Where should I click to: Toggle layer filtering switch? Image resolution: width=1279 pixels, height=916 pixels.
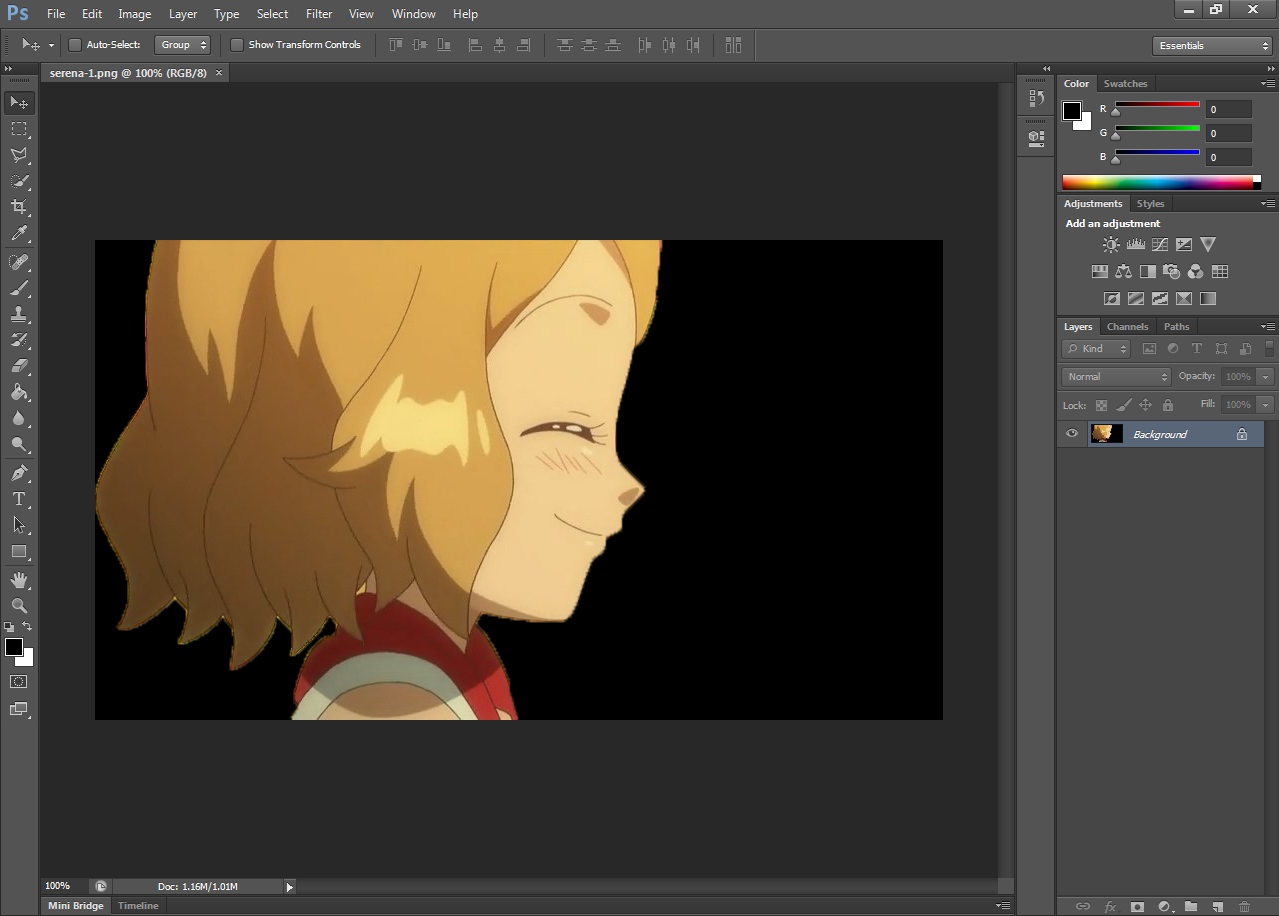click(x=1269, y=348)
